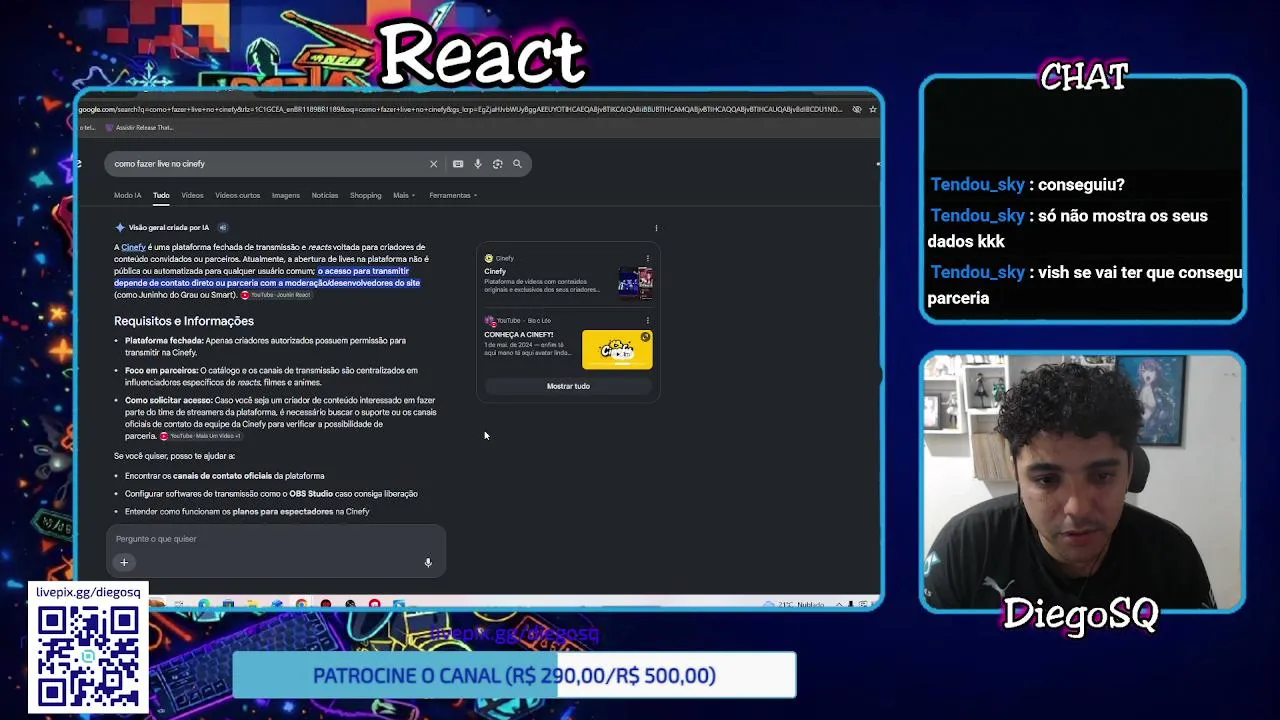This screenshot has height=720, width=1280.
Task: Click the Requisitos e Informações heading
Action: [x=184, y=321]
